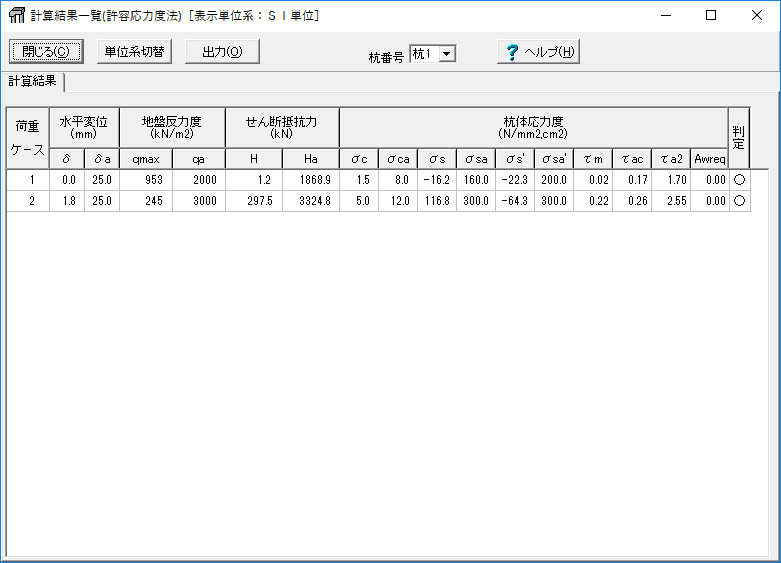Click the 判定 circle for case 2
Screen dimensions: 781x563
click(739, 200)
